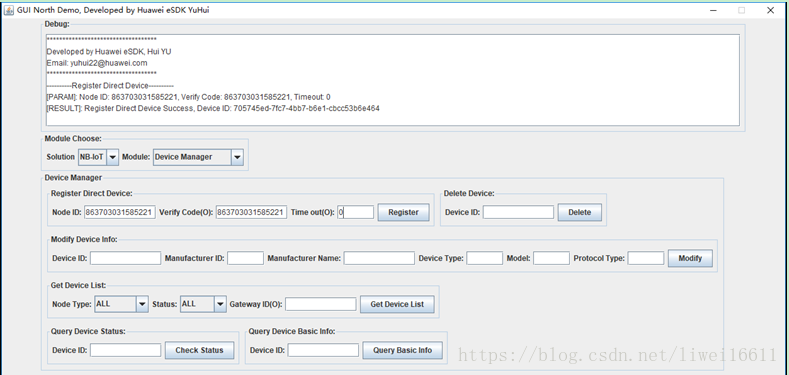Click the '----------Register Direct Device----------' debug header line
This screenshot has height=375, width=789.
tap(110, 86)
